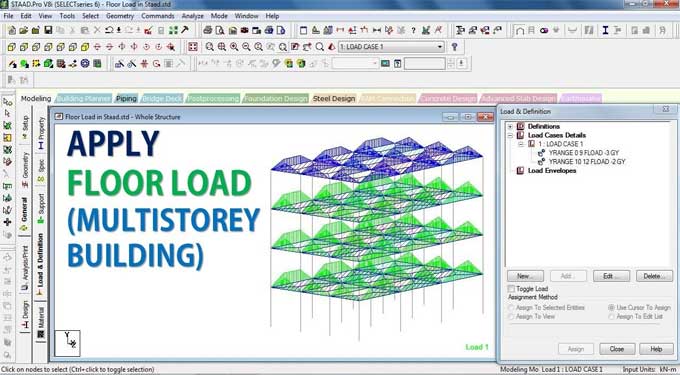The image size is (680, 375).
Task: Click the Zoom Window magnifier icon
Action: click(x=209, y=47)
